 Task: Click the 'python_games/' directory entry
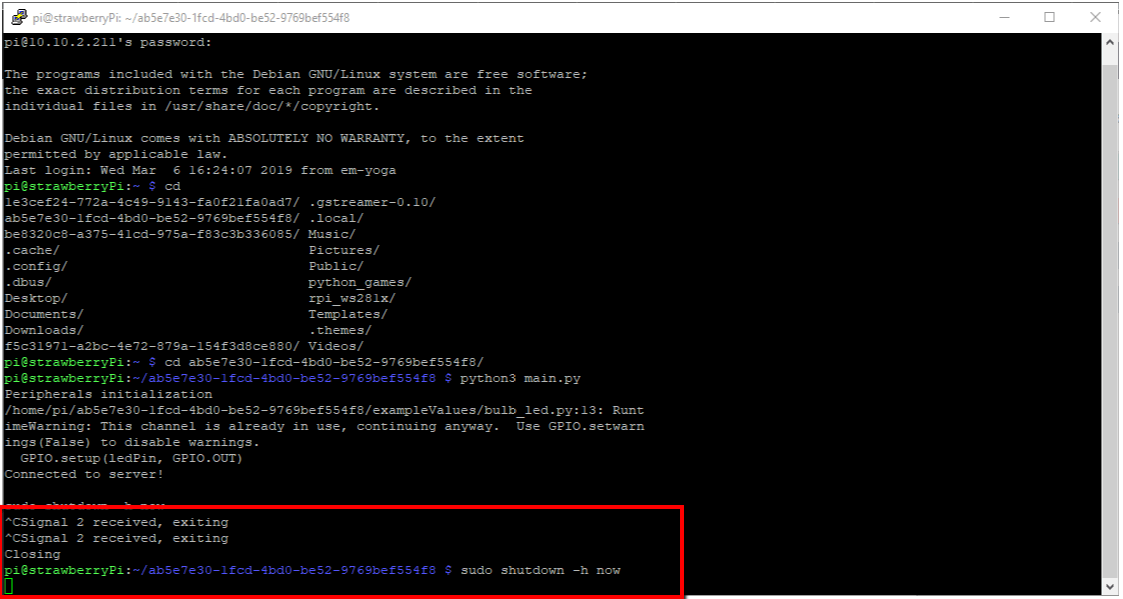pos(360,282)
